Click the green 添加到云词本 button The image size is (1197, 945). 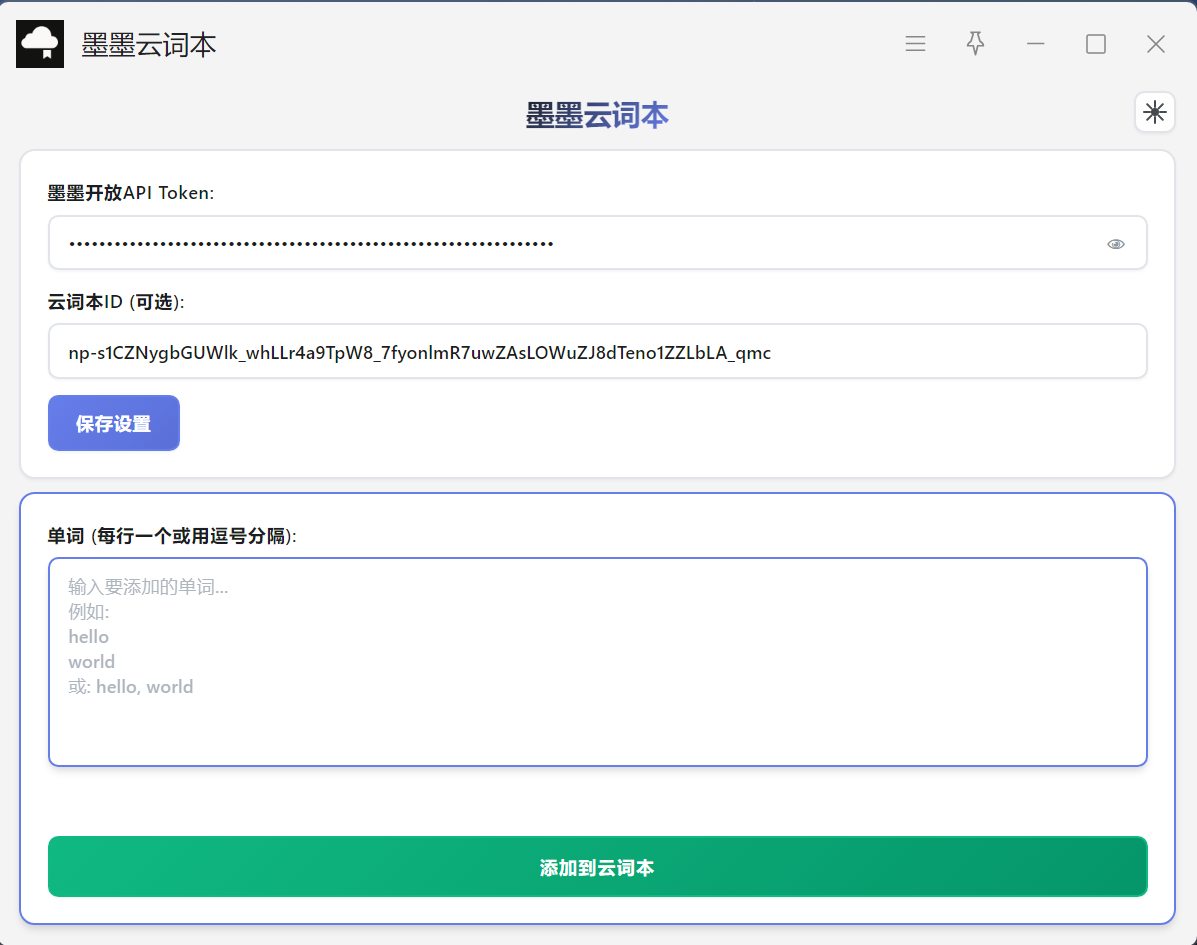coord(597,867)
